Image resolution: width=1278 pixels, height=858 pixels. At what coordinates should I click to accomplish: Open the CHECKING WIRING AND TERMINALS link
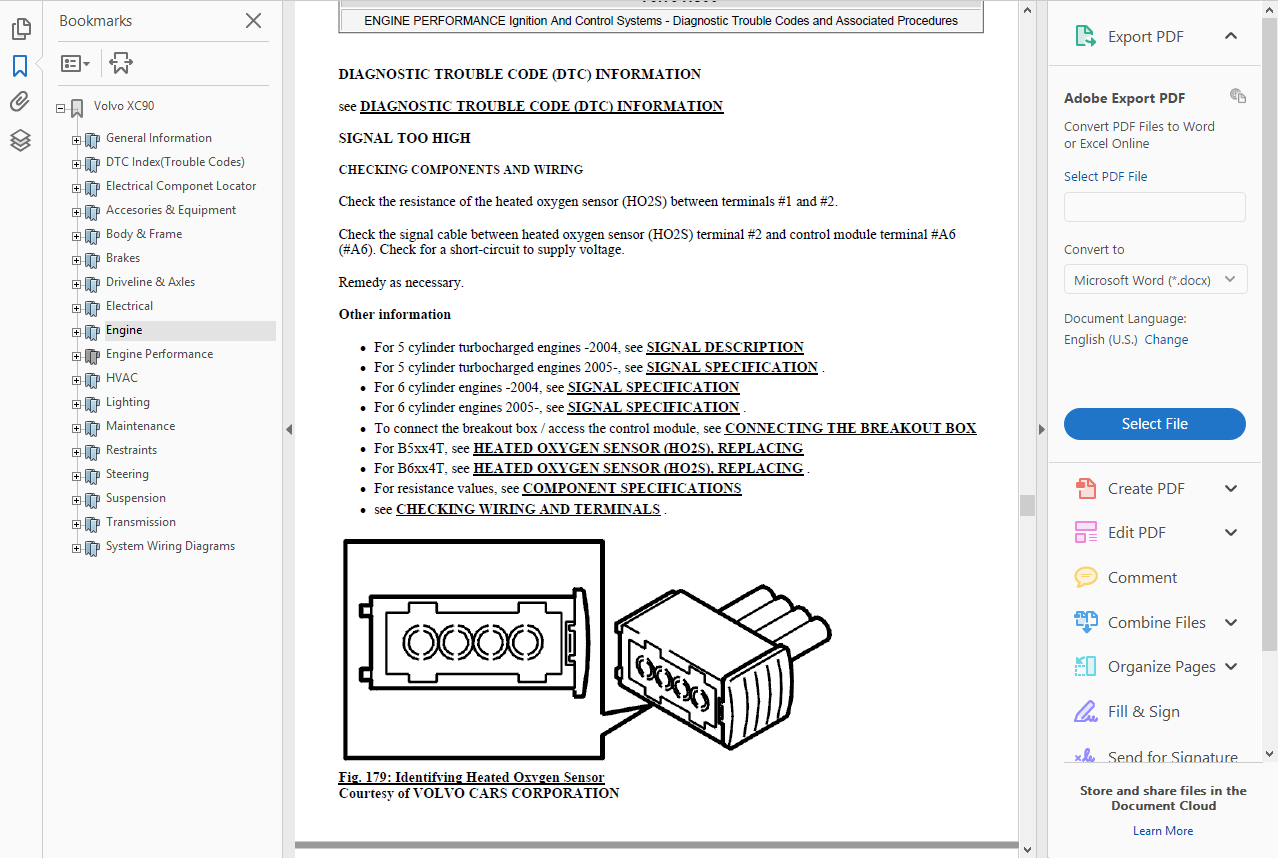pos(528,509)
